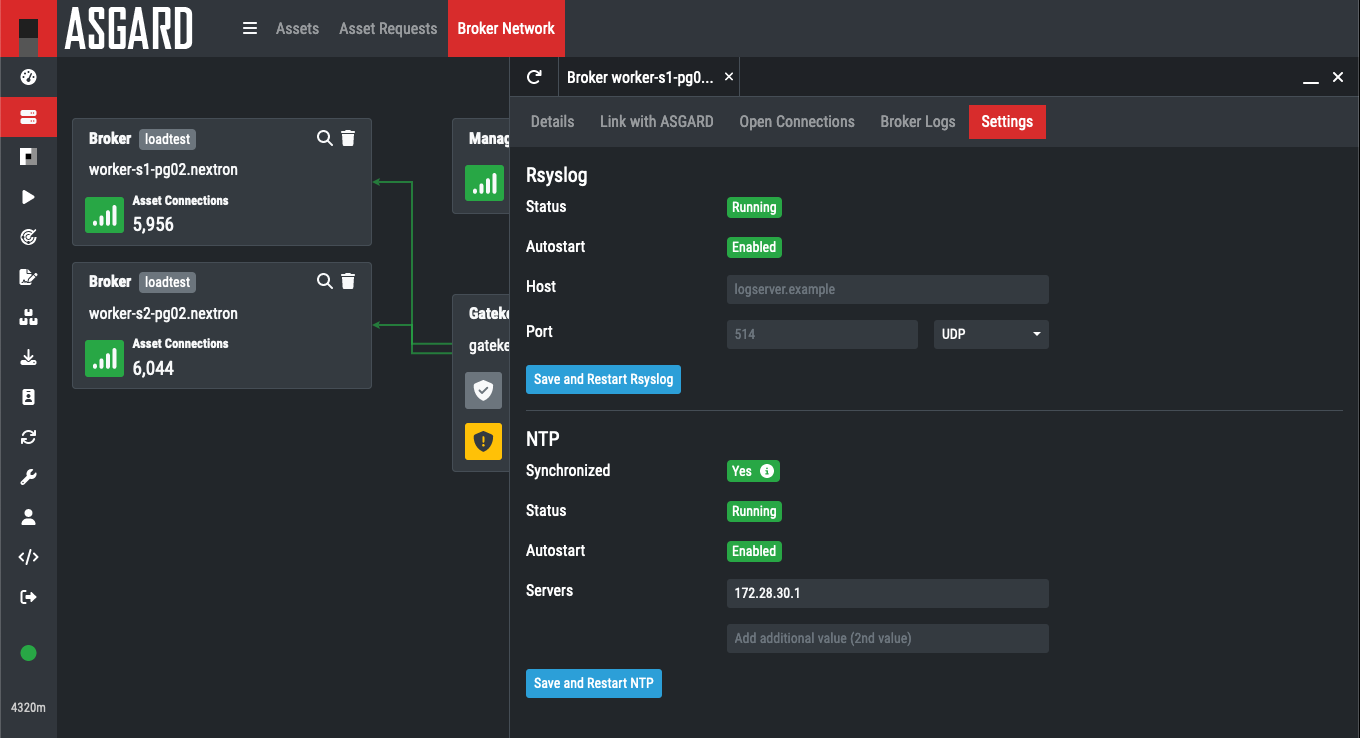This screenshot has width=1360, height=738.
Task: Inspect worker-s2-pg02.nextron broker with magnifier icon
Action: pos(324,282)
